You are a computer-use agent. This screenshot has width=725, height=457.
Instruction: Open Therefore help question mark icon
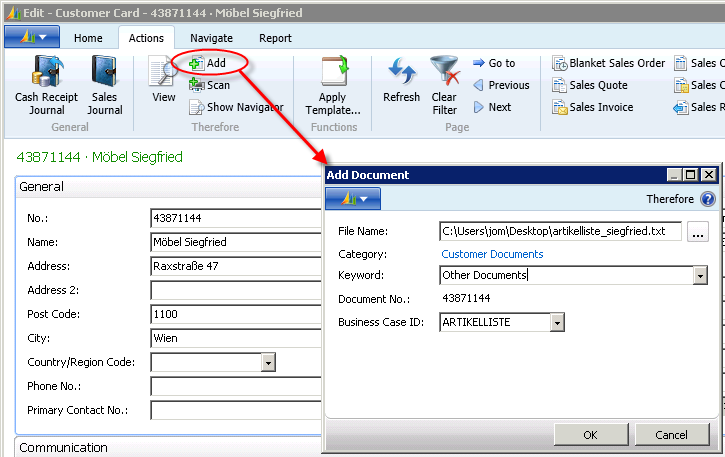coord(708,199)
